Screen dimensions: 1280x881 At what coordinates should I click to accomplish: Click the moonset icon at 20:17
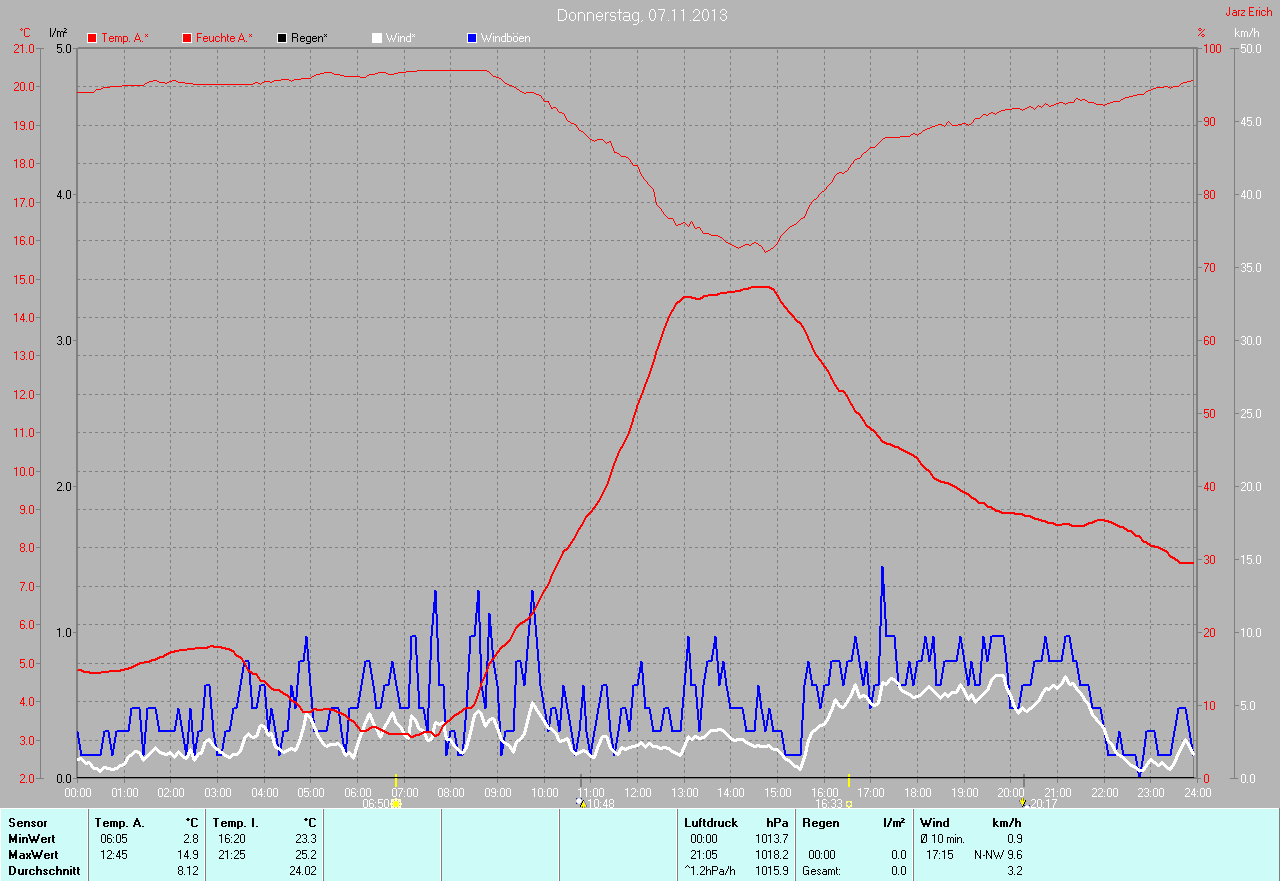(1022, 802)
